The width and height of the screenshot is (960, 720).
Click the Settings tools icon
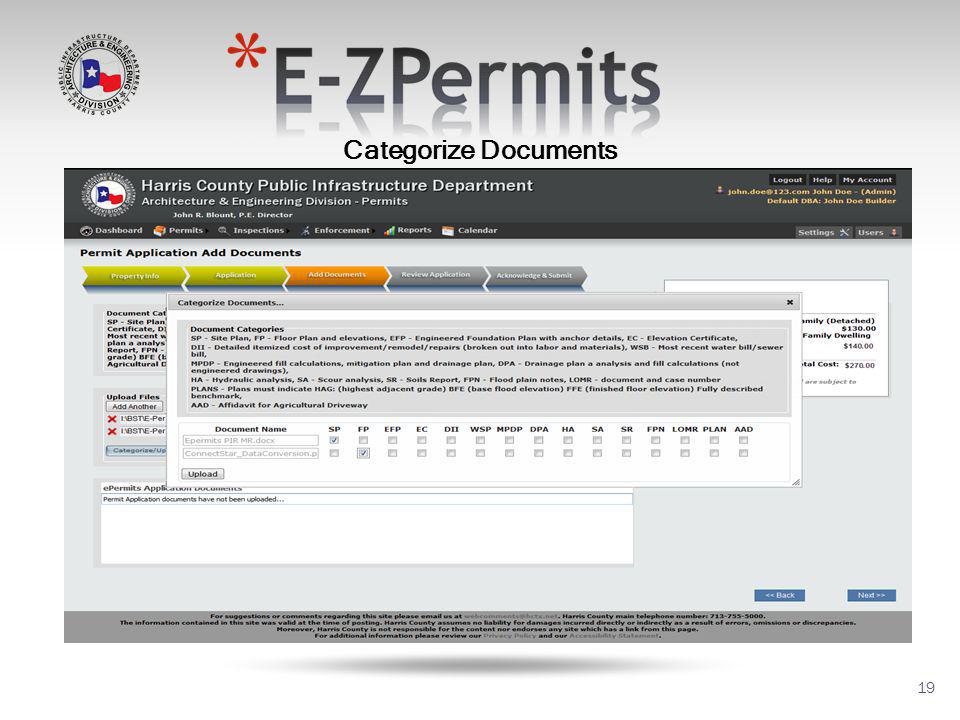pyautogui.click(x=844, y=233)
